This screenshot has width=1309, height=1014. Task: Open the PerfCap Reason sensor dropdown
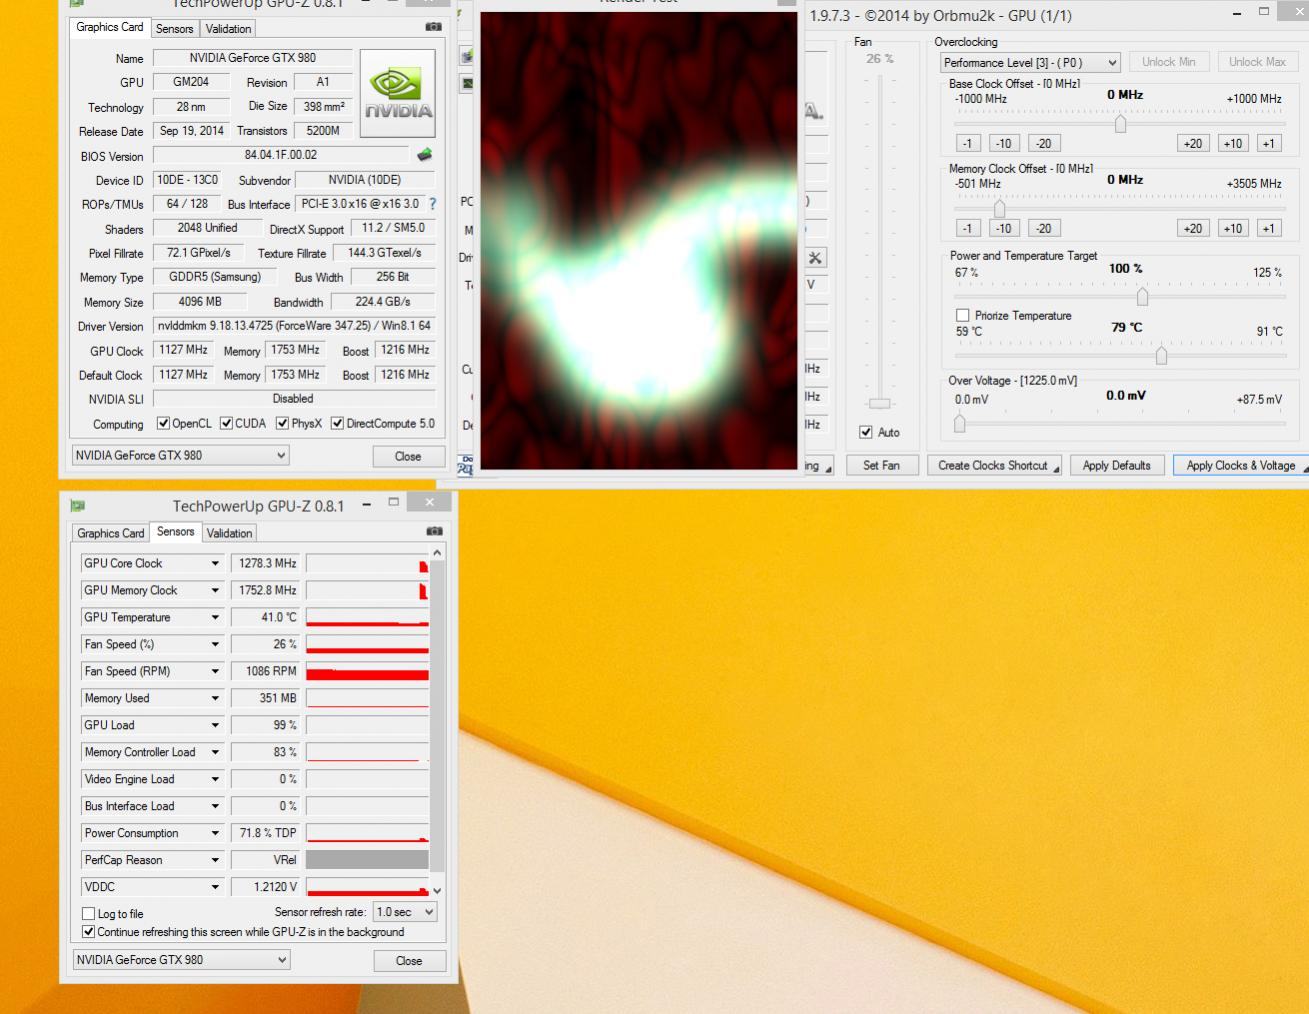click(215, 861)
